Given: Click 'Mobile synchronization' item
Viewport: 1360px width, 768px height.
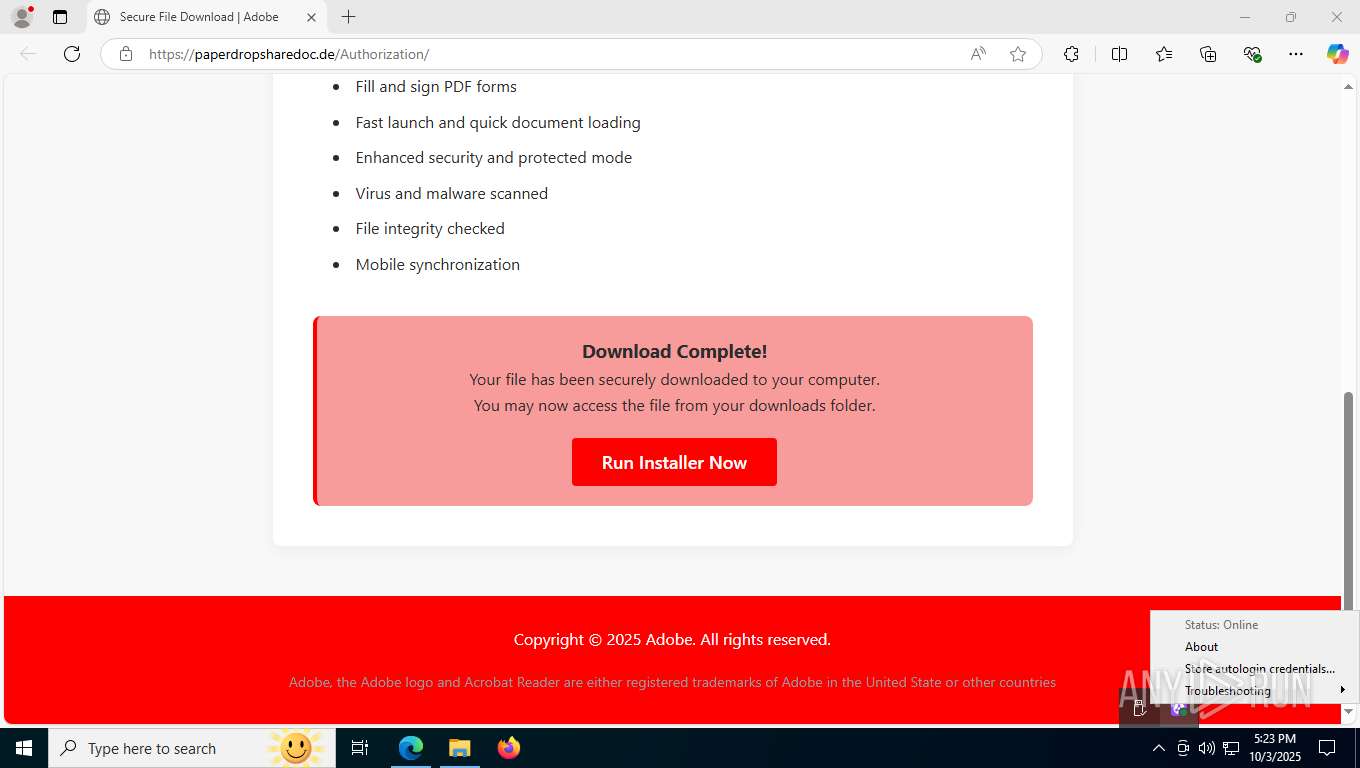Looking at the screenshot, I should click(438, 264).
